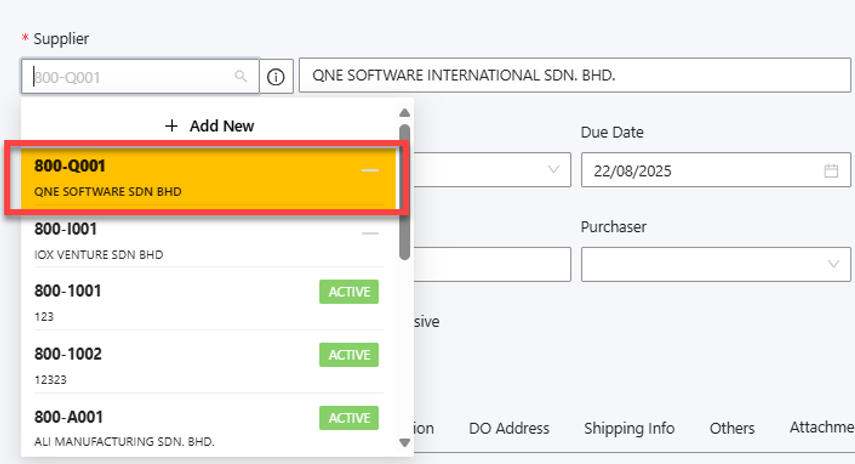Screen dimensions: 855x464
Task: Open the supplier info icon
Action: (276, 77)
